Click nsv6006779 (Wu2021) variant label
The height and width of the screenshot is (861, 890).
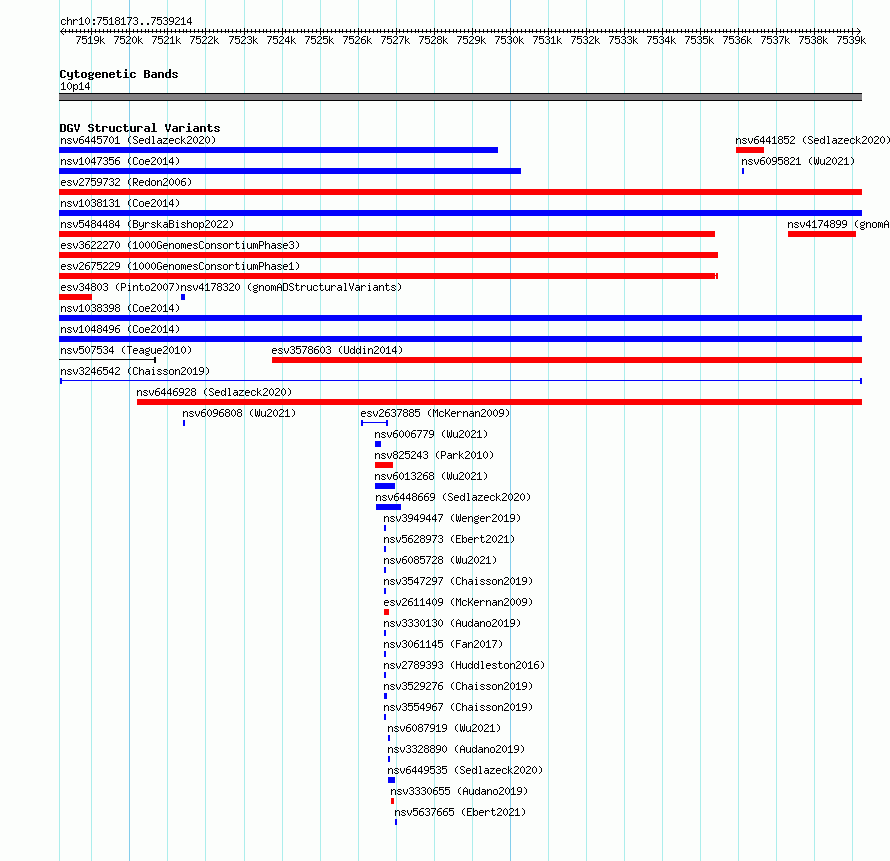coord(431,434)
